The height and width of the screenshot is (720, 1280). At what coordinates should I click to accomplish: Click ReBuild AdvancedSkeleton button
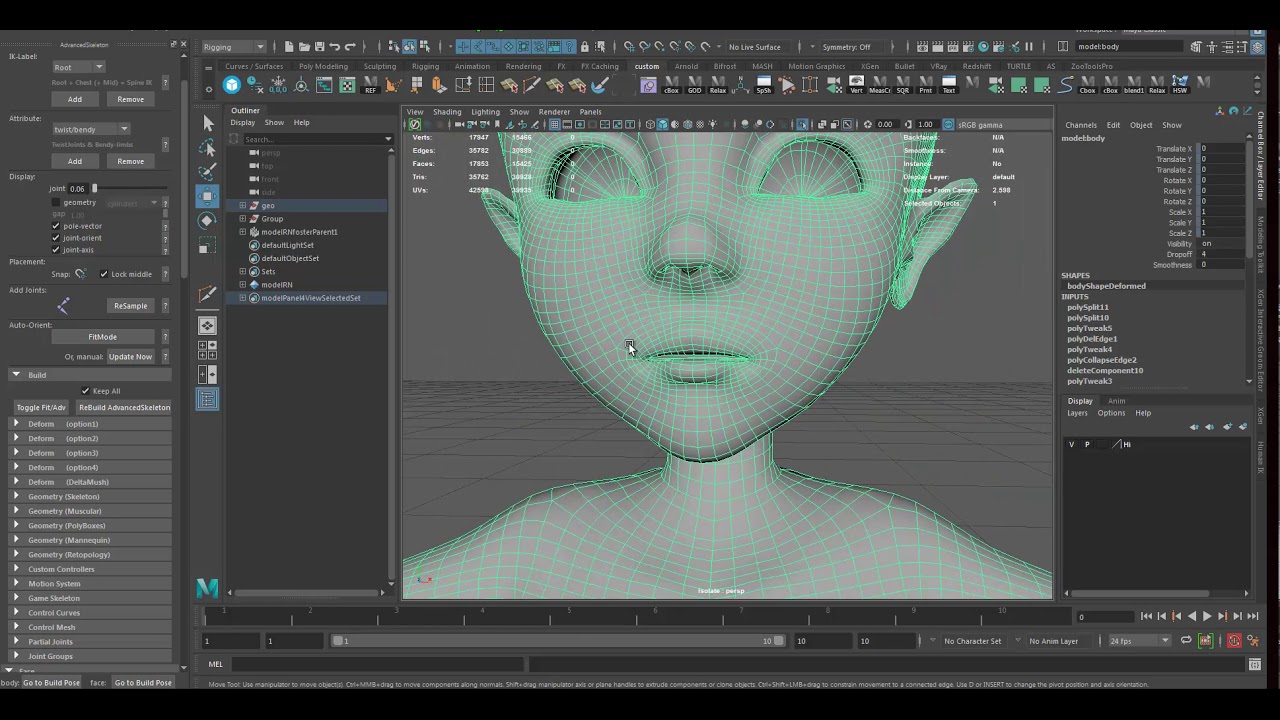pyautogui.click(x=124, y=408)
